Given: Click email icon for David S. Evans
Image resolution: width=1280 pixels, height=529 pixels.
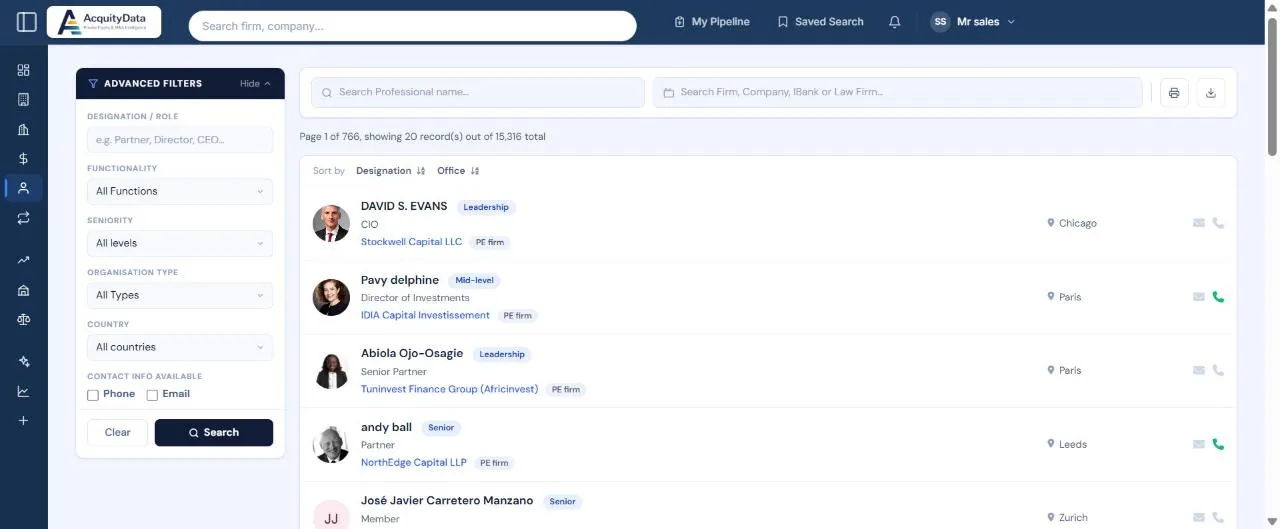Looking at the screenshot, I should (1199, 223).
